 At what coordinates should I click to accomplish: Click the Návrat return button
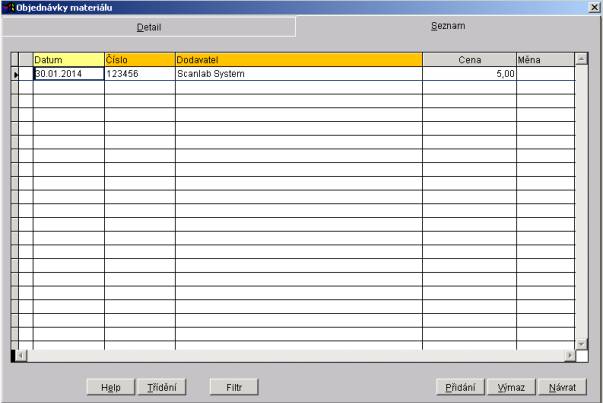coord(562,386)
